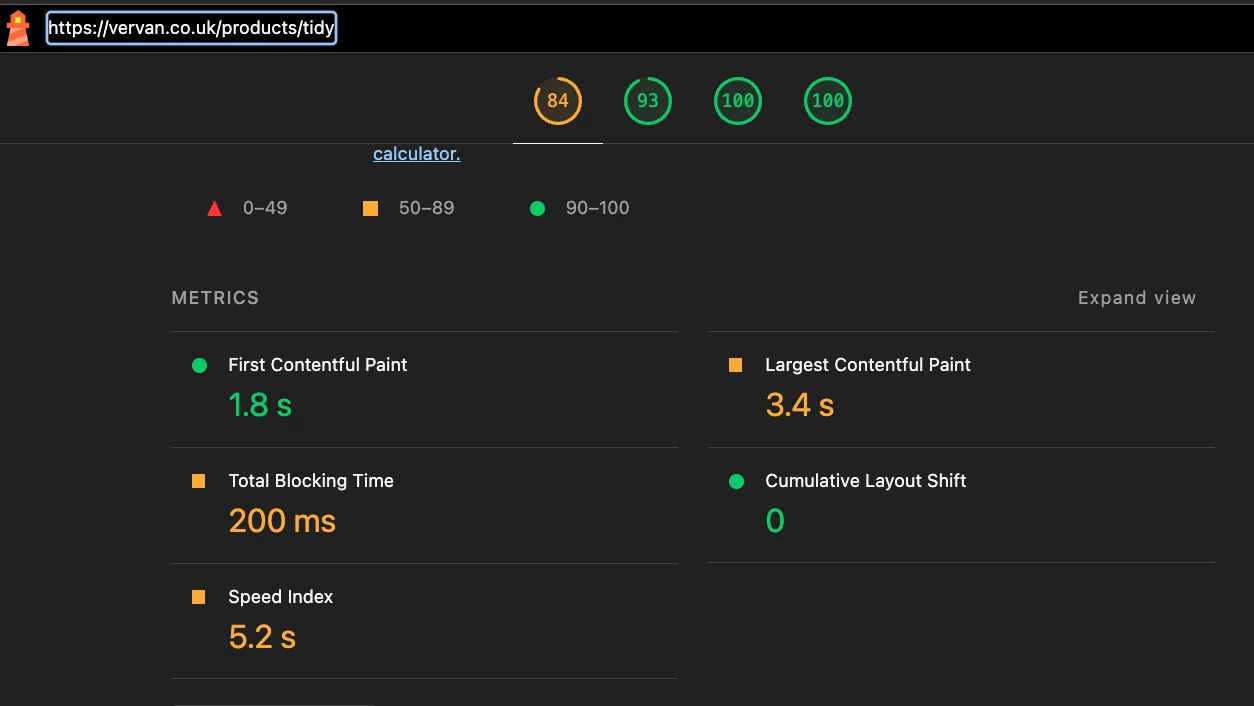The height and width of the screenshot is (706, 1254).
Task: Click the Speed Index label
Action: tap(280, 597)
